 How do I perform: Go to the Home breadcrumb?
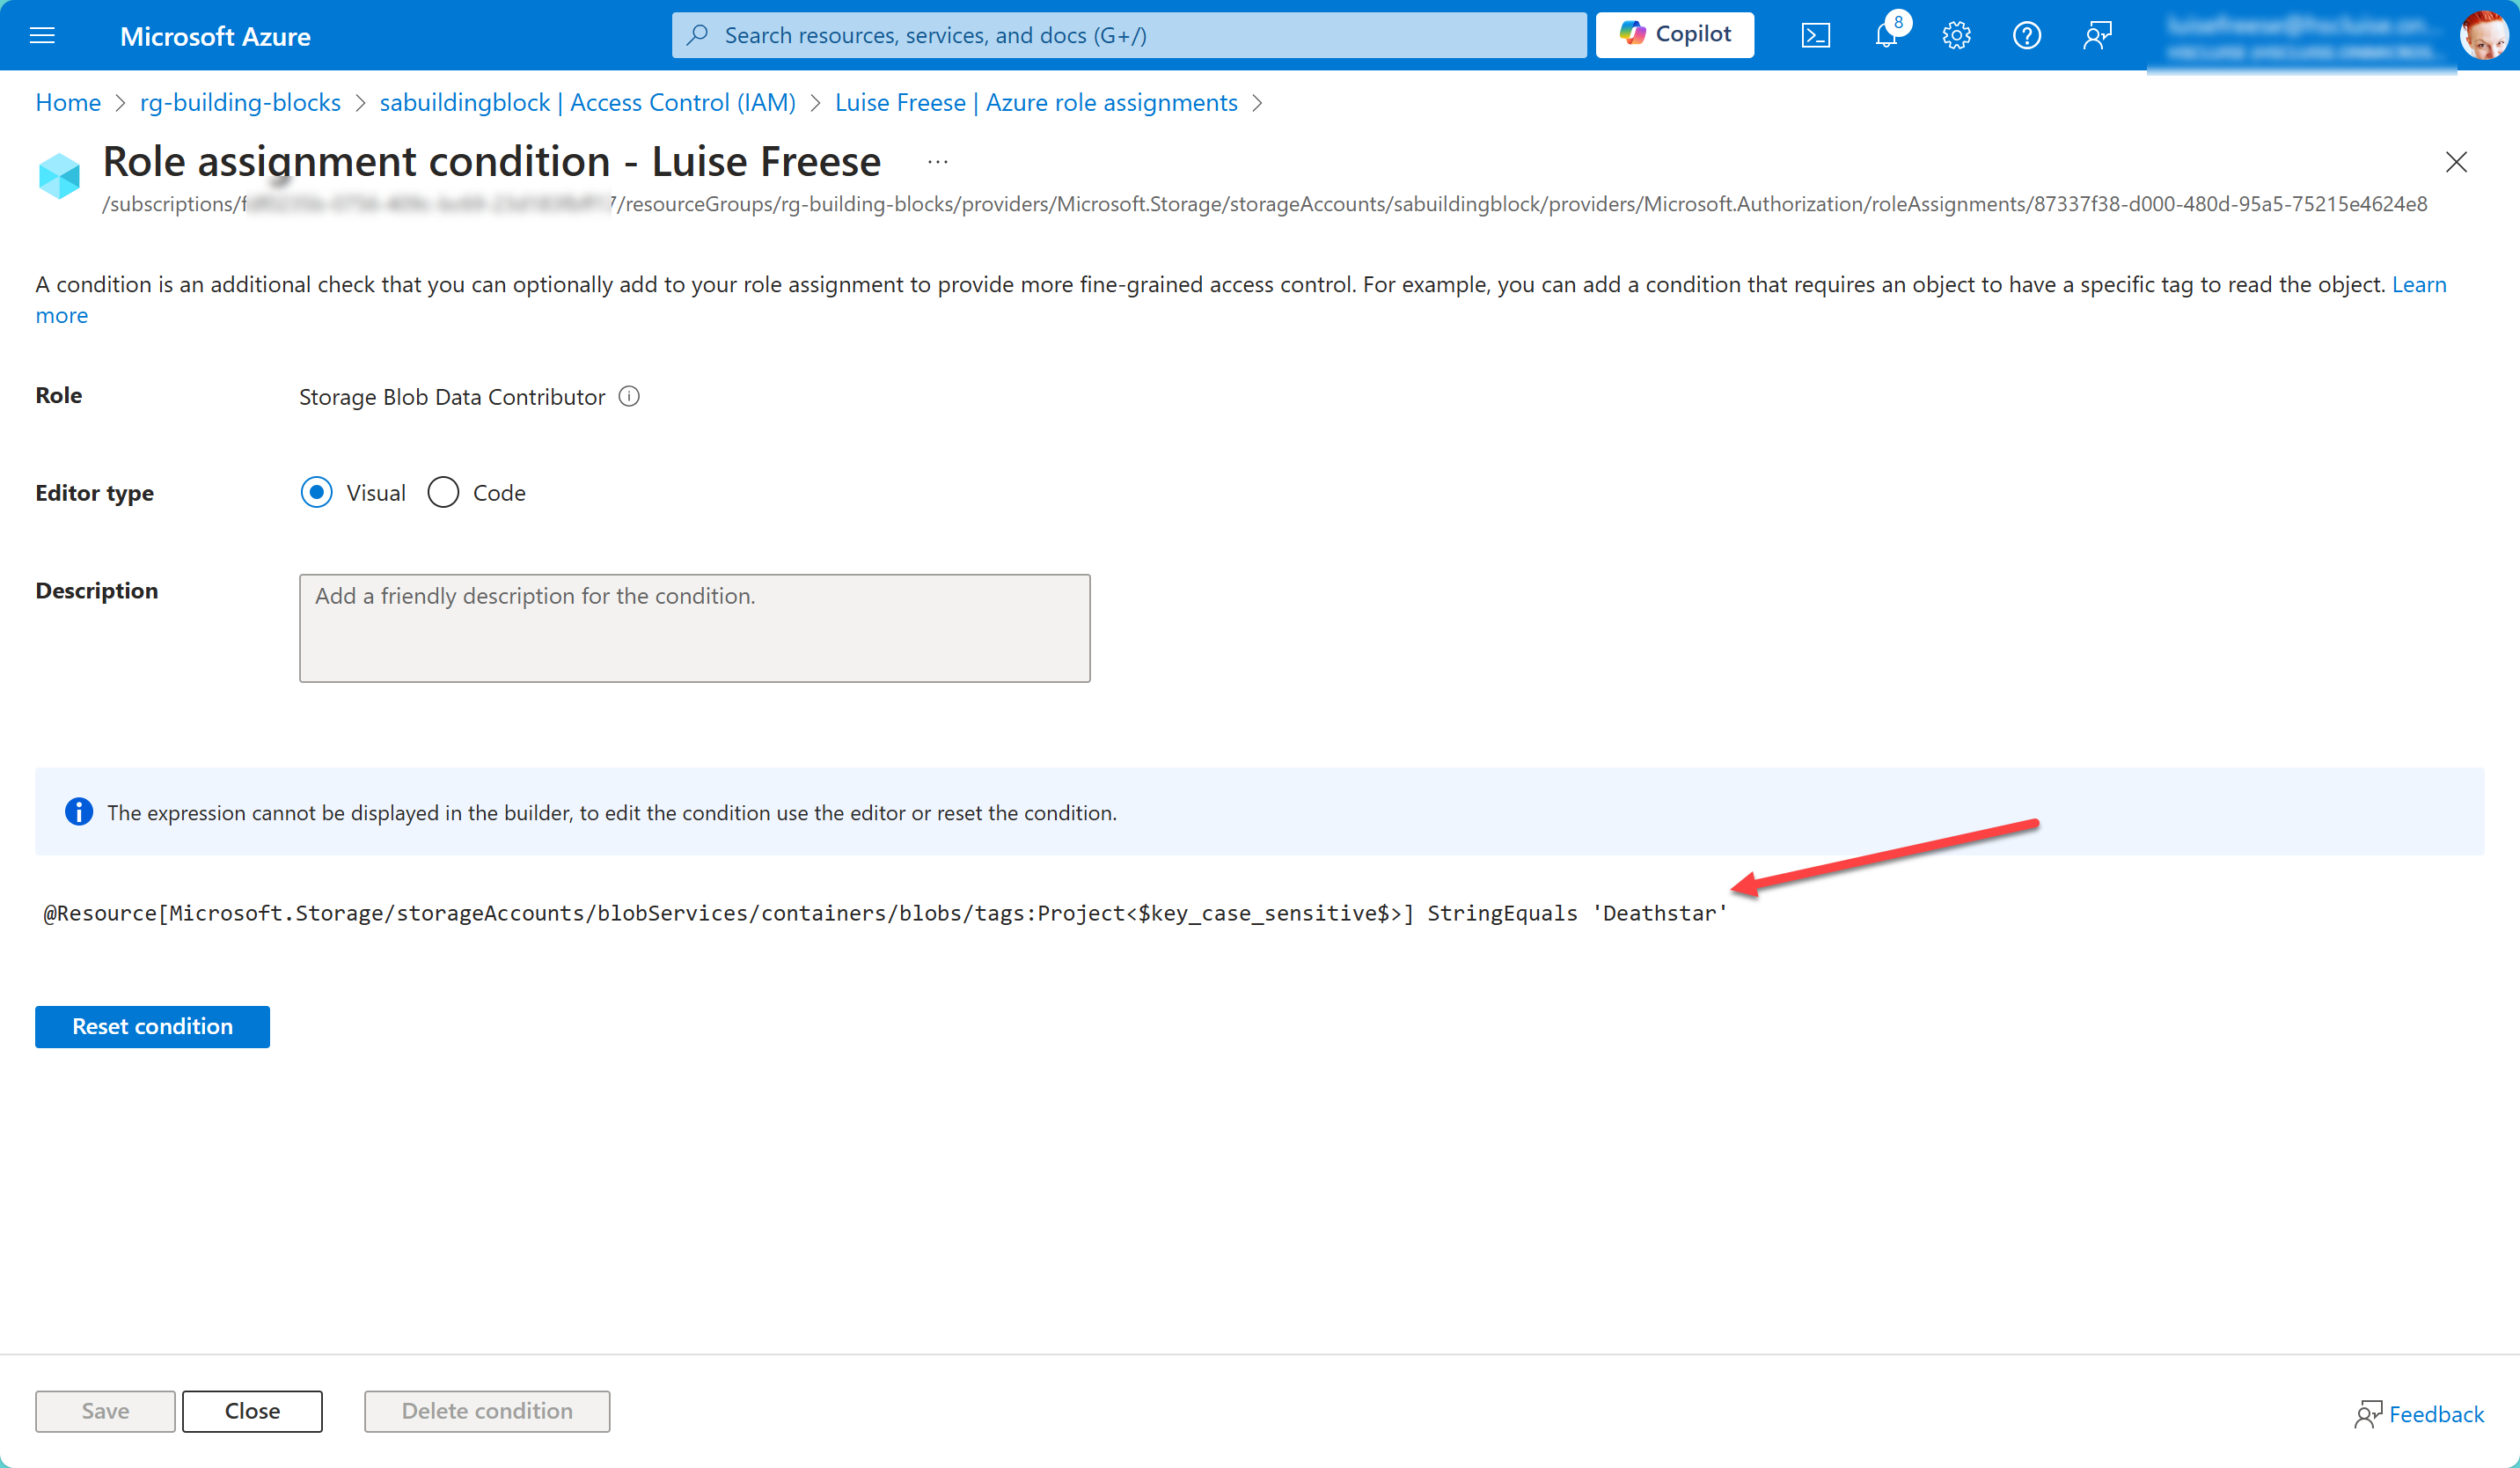68,102
